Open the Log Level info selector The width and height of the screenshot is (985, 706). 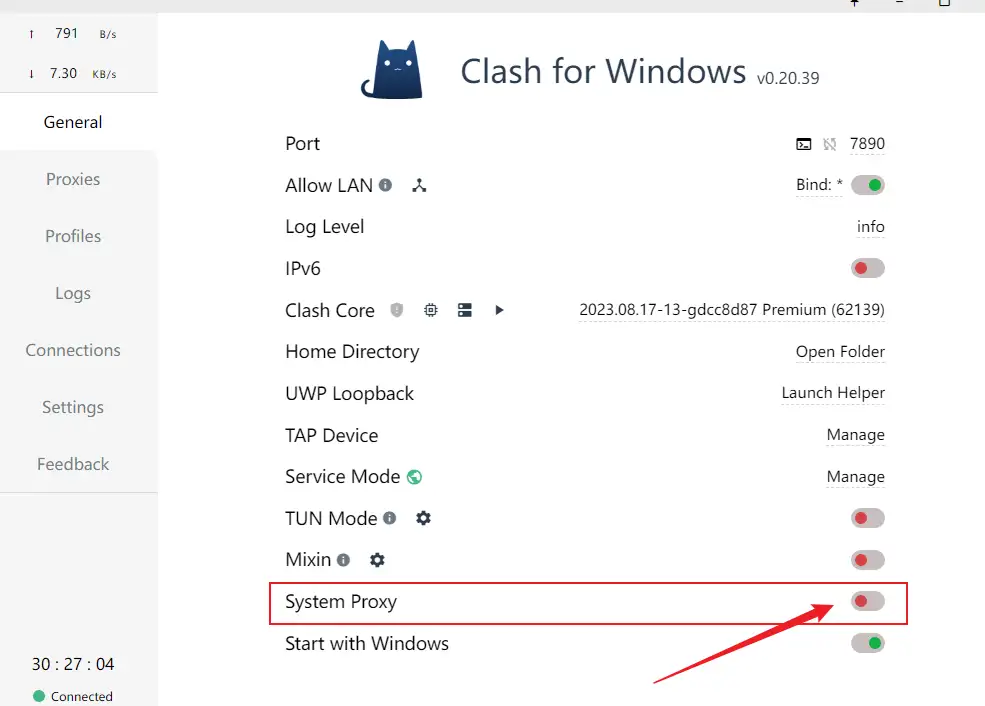(x=870, y=227)
